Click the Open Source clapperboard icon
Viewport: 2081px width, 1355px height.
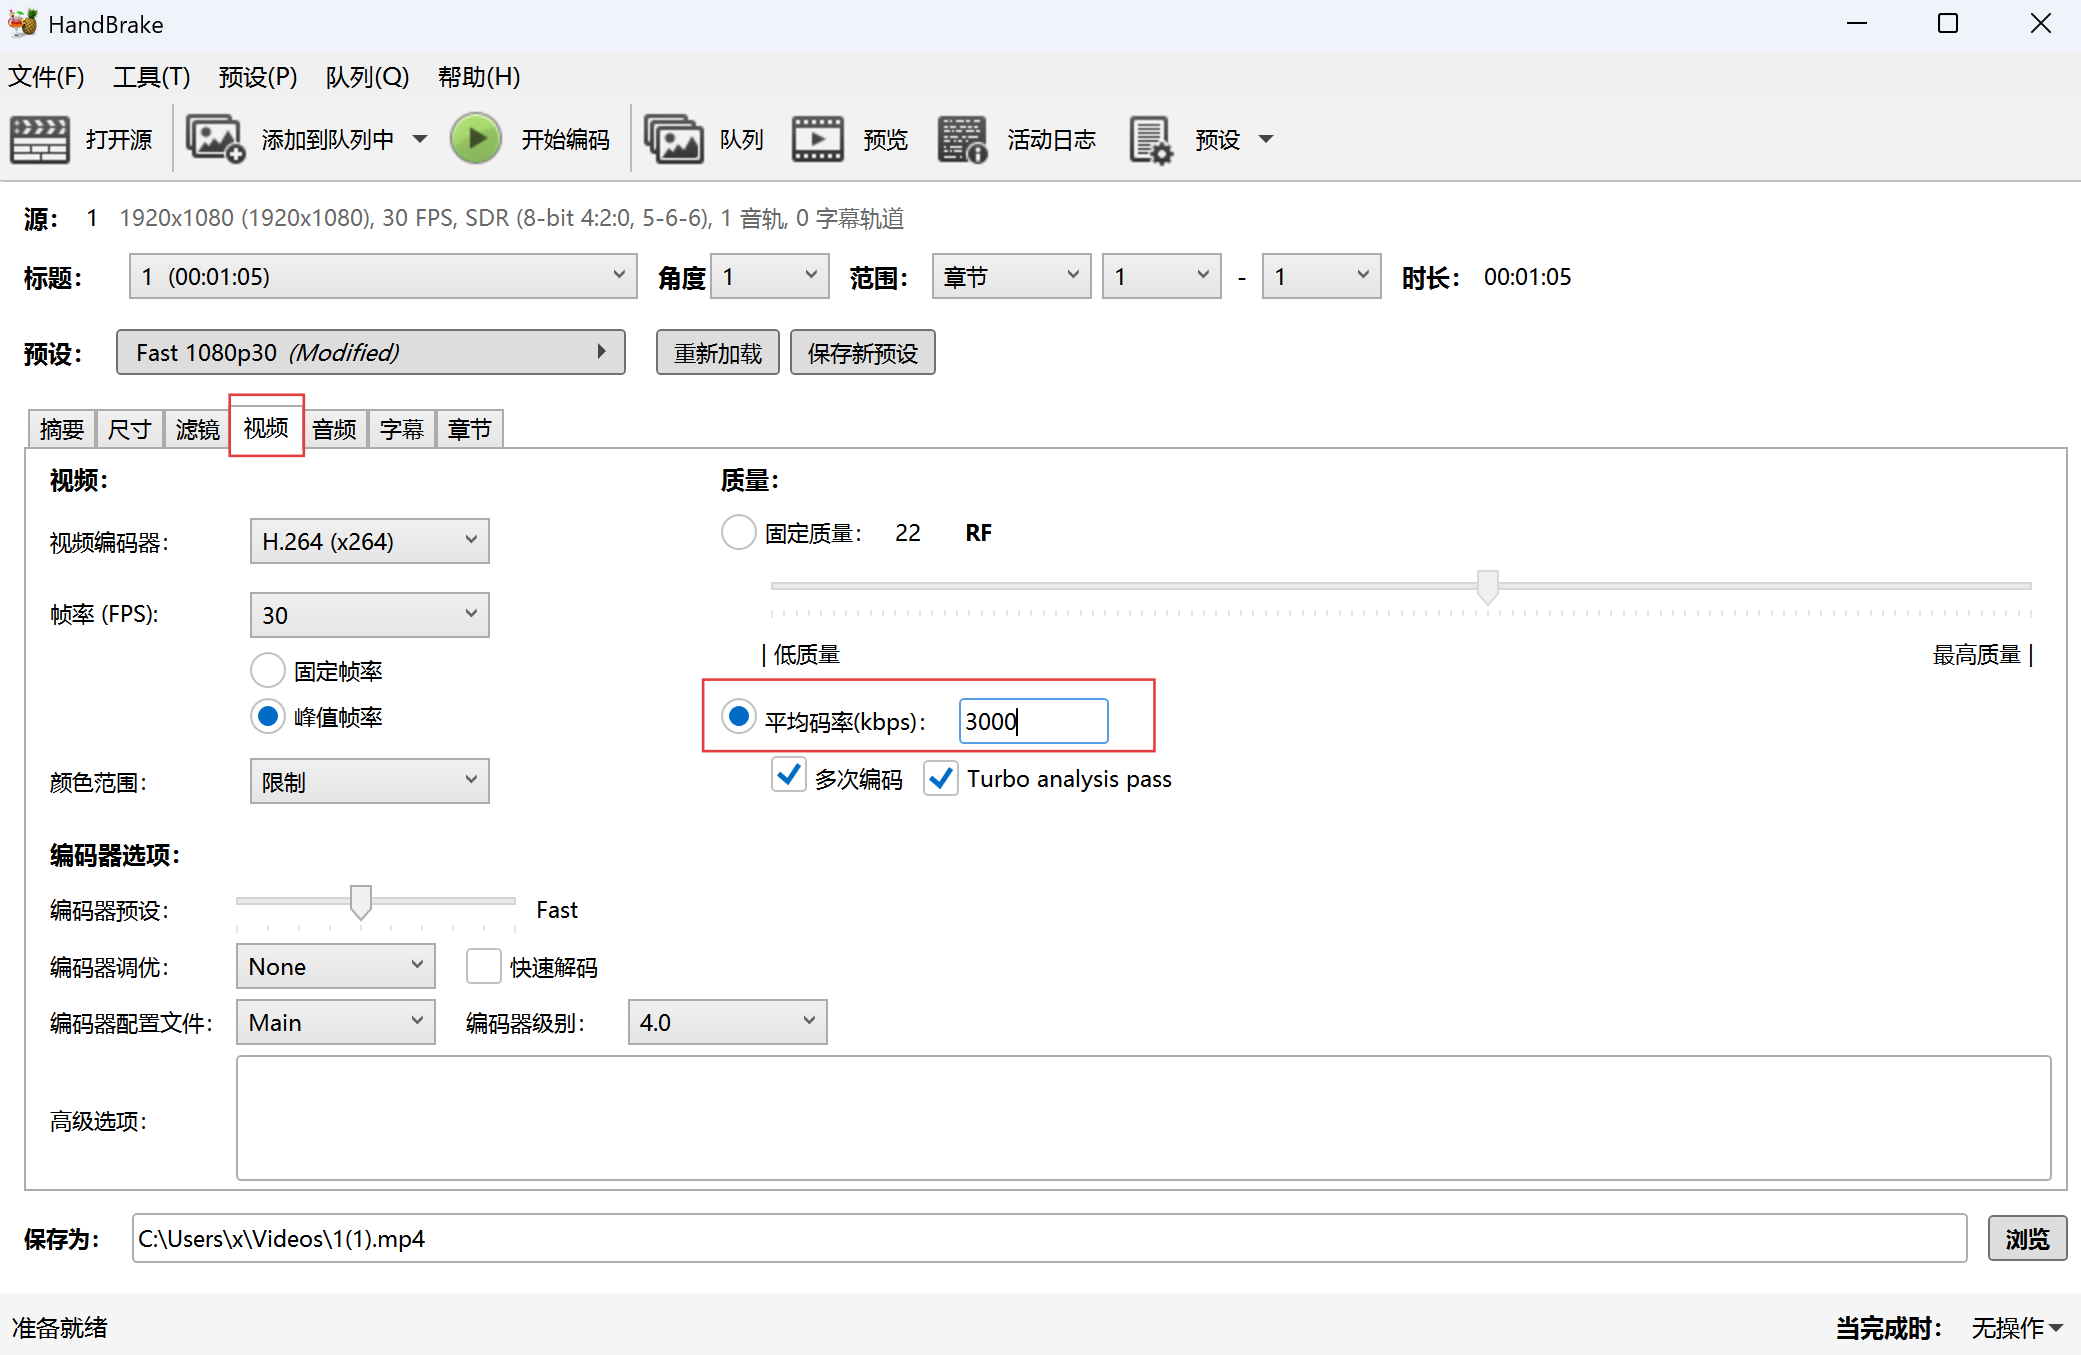(40, 139)
